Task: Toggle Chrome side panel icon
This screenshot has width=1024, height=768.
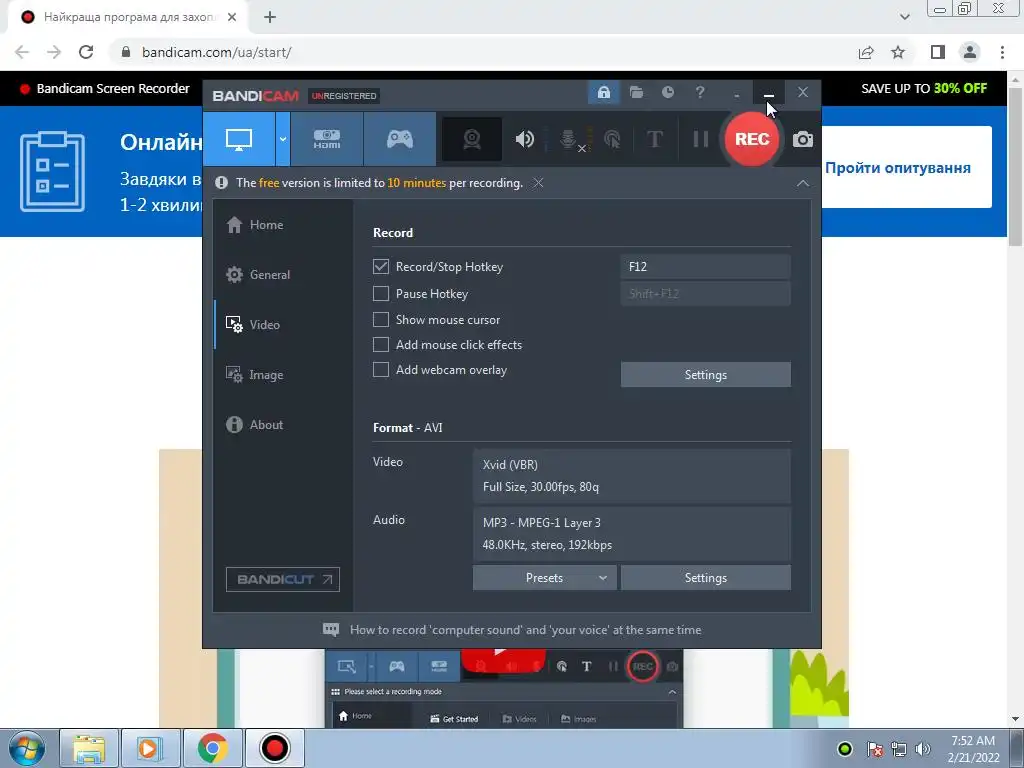Action: [938, 52]
